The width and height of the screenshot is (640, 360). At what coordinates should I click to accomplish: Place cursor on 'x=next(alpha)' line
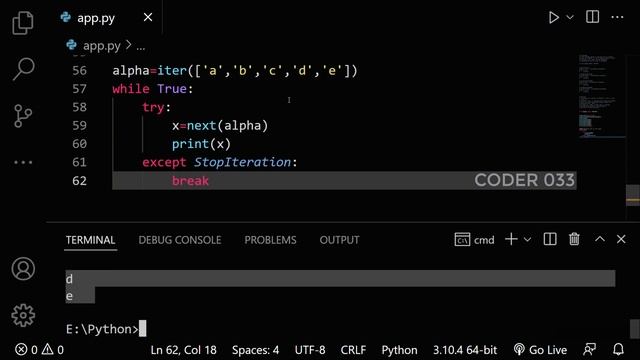[x=220, y=126]
